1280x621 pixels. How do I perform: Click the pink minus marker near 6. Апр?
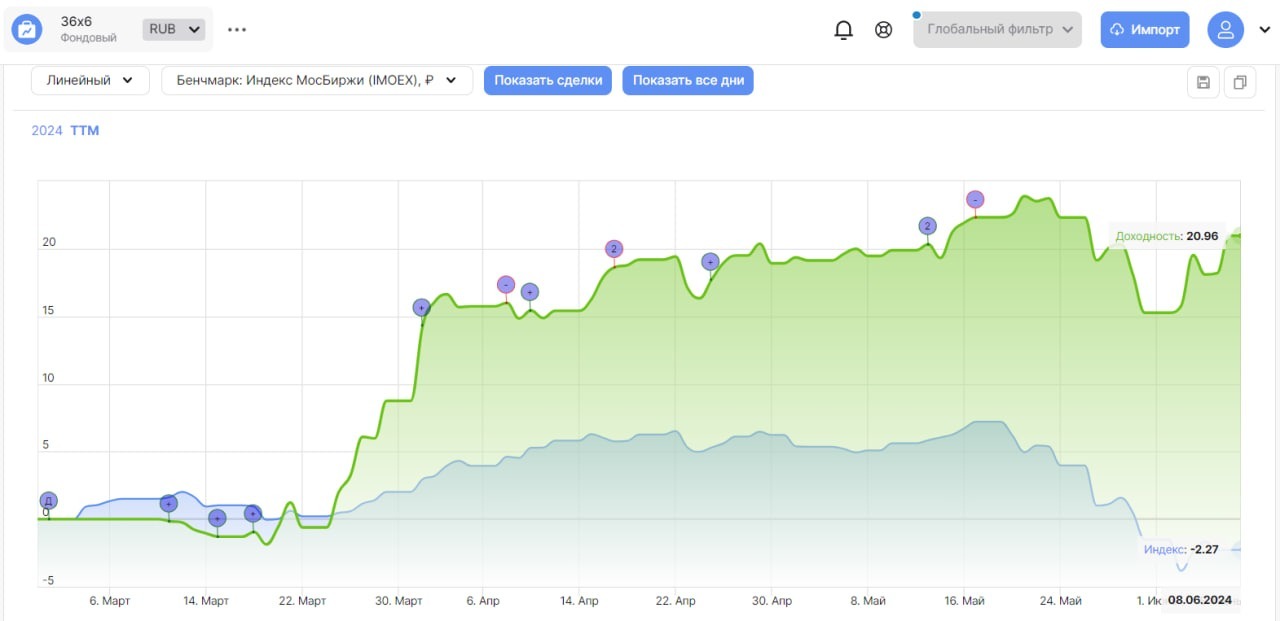(506, 285)
